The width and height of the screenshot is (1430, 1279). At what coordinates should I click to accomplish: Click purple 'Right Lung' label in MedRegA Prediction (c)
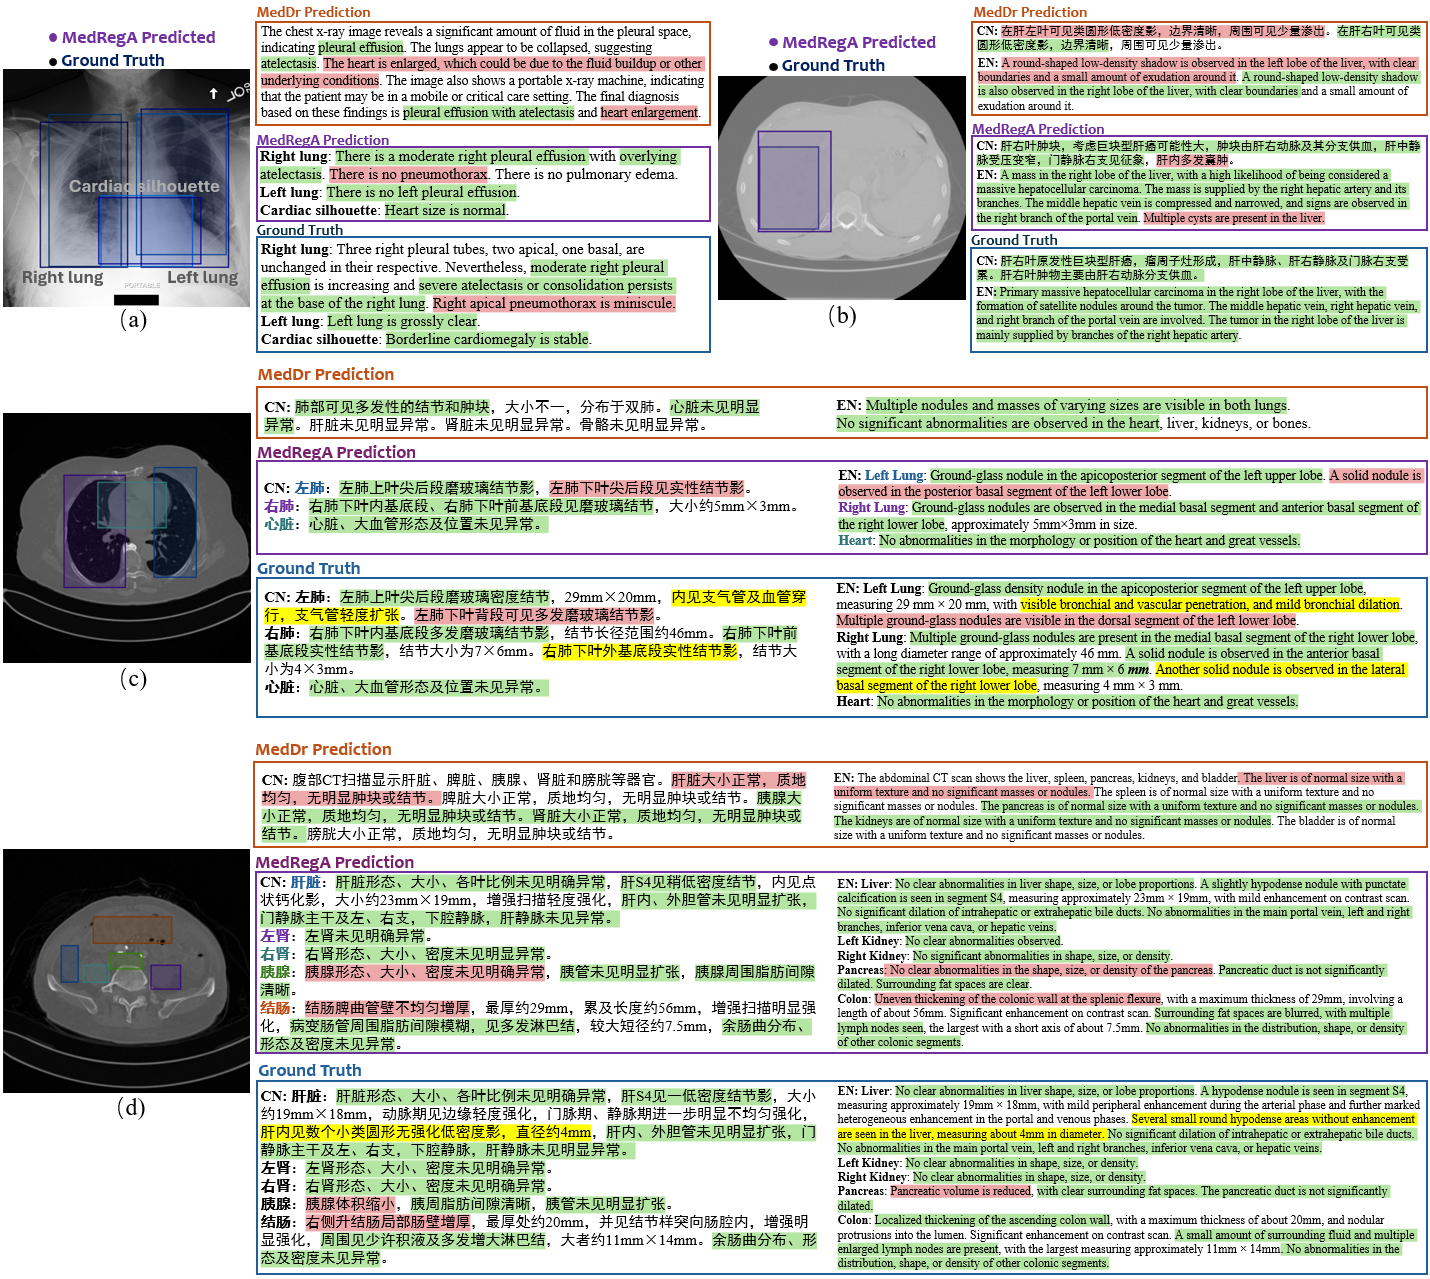pos(871,508)
